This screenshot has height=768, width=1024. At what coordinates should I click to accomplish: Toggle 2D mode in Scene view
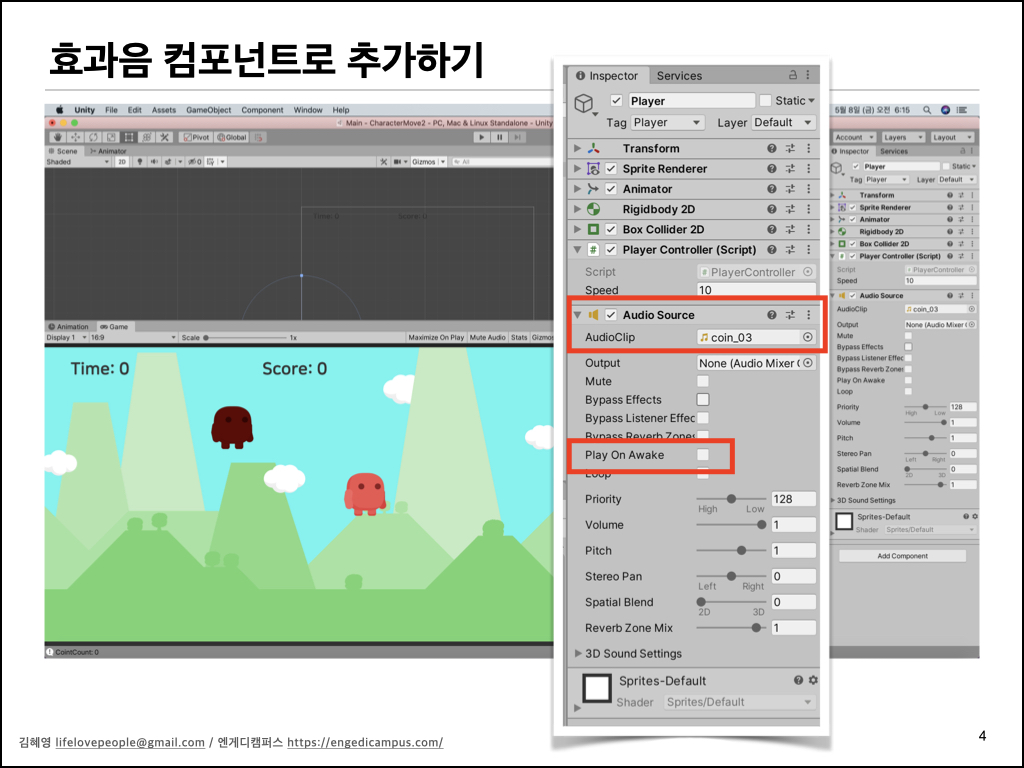click(121, 161)
